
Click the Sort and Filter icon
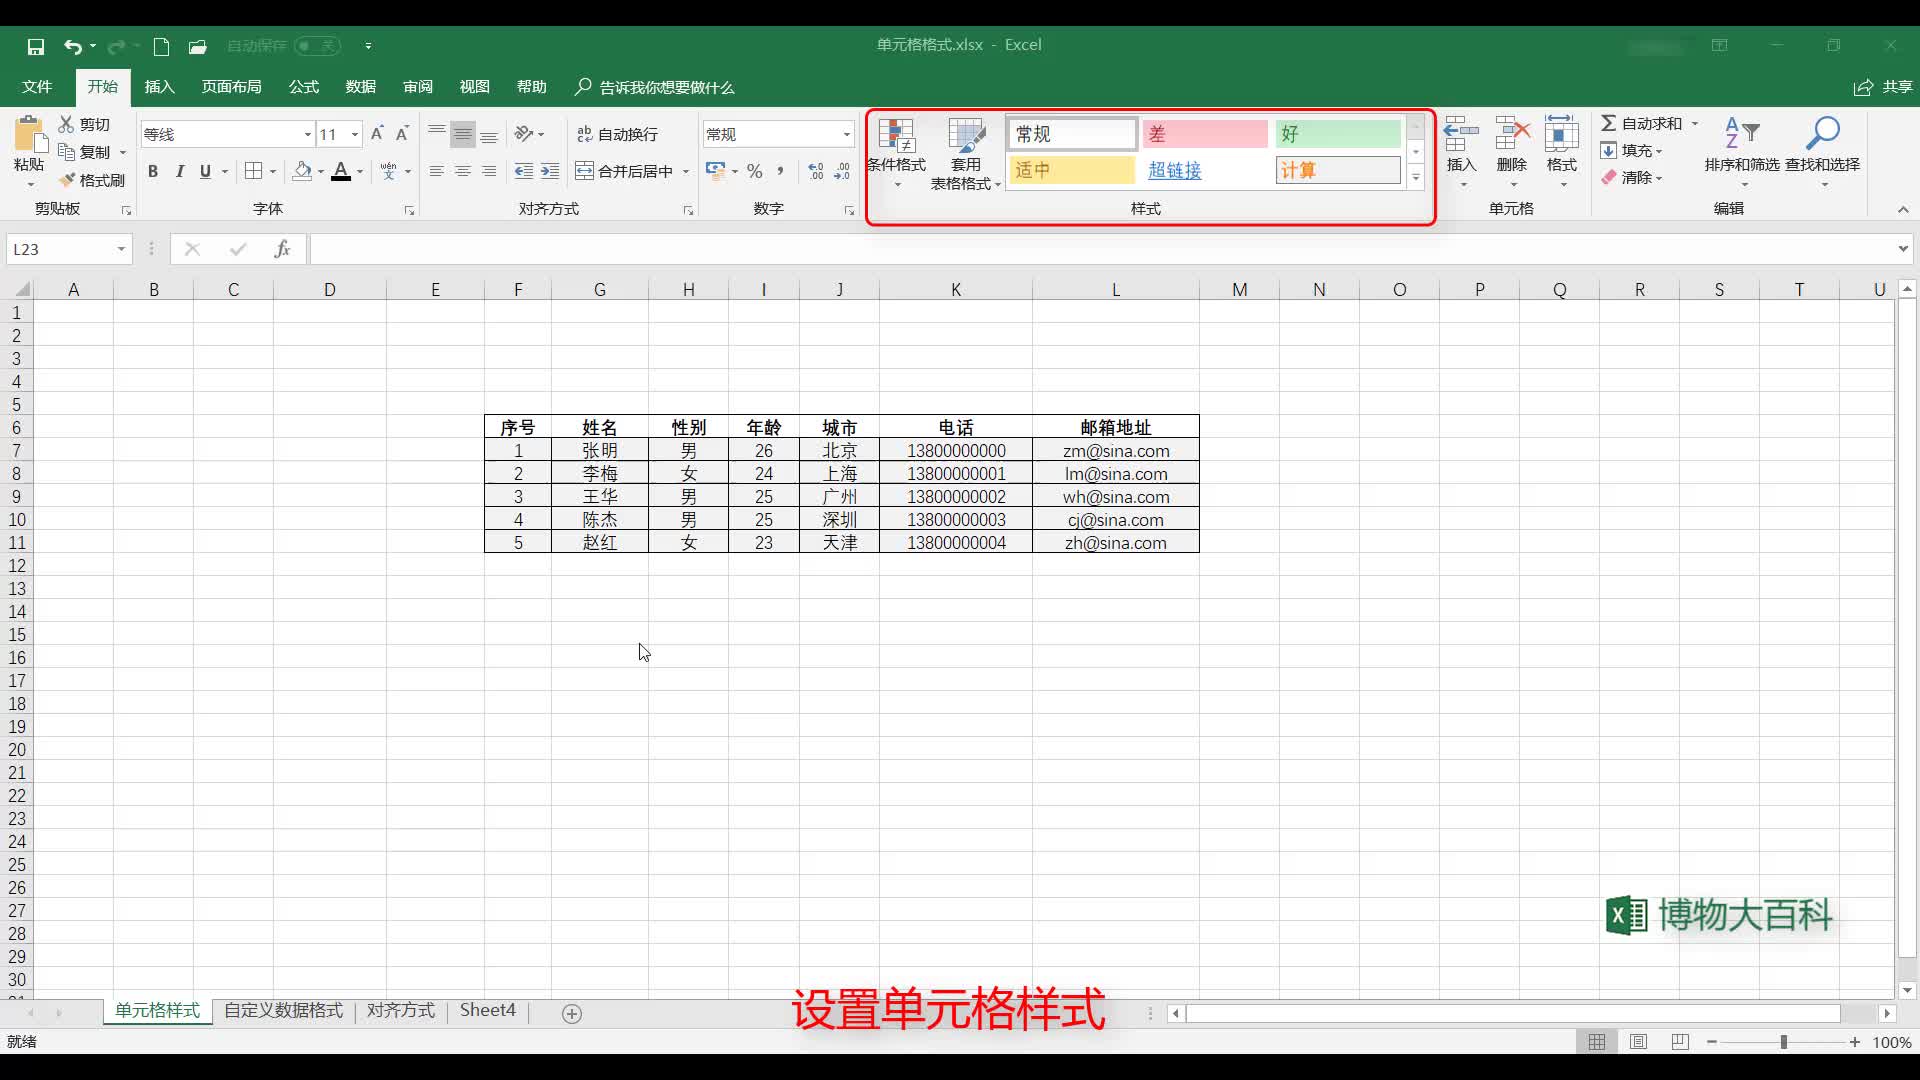tap(1741, 134)
